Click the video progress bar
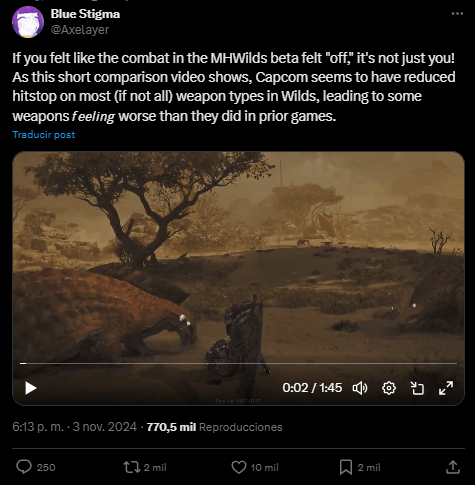The image size is (475, 485). [238, 363]
